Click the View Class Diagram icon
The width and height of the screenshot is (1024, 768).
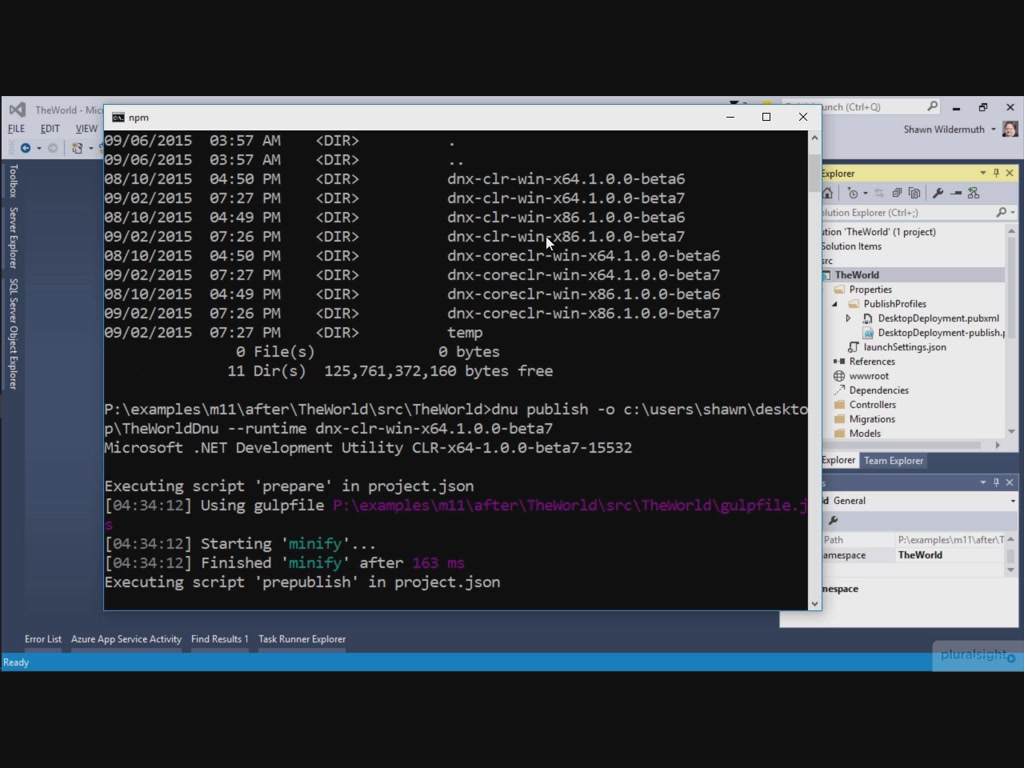(974, 193)
